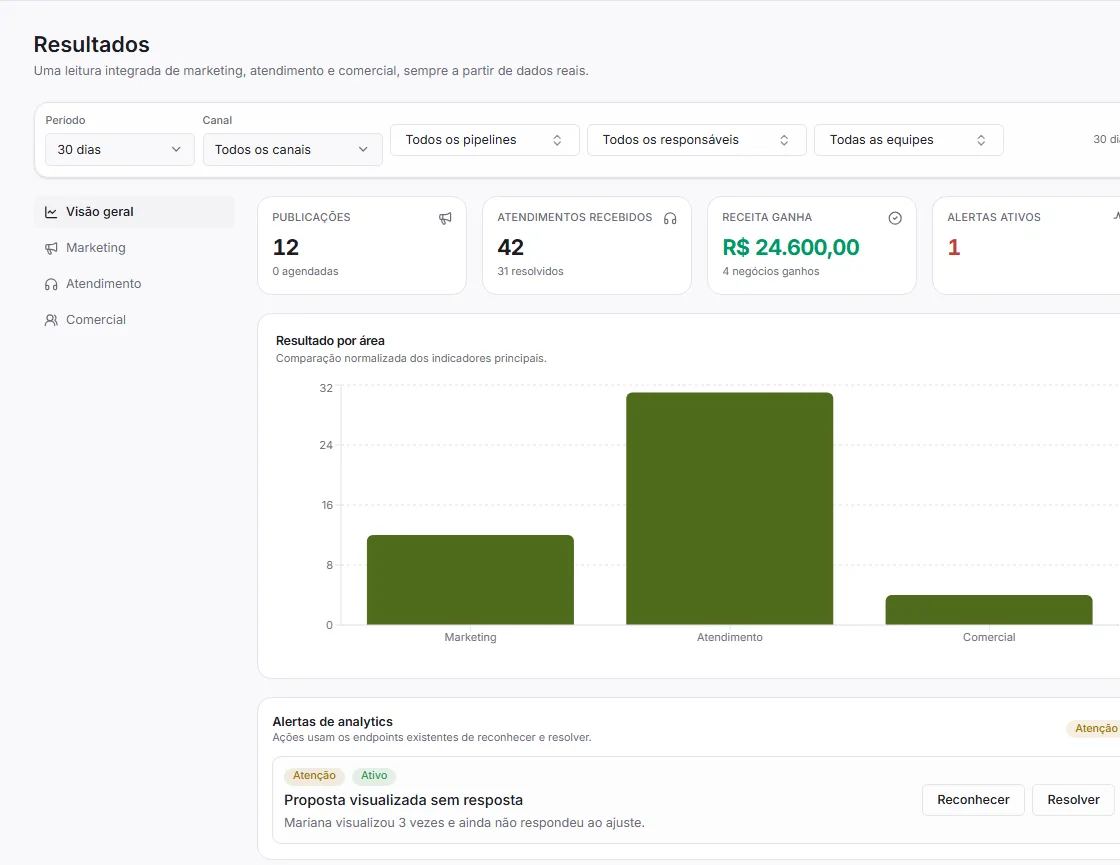Click the Atenção badge on alert card
Viewport: 1120px width, 865px height.
click(x=314, y=776)
